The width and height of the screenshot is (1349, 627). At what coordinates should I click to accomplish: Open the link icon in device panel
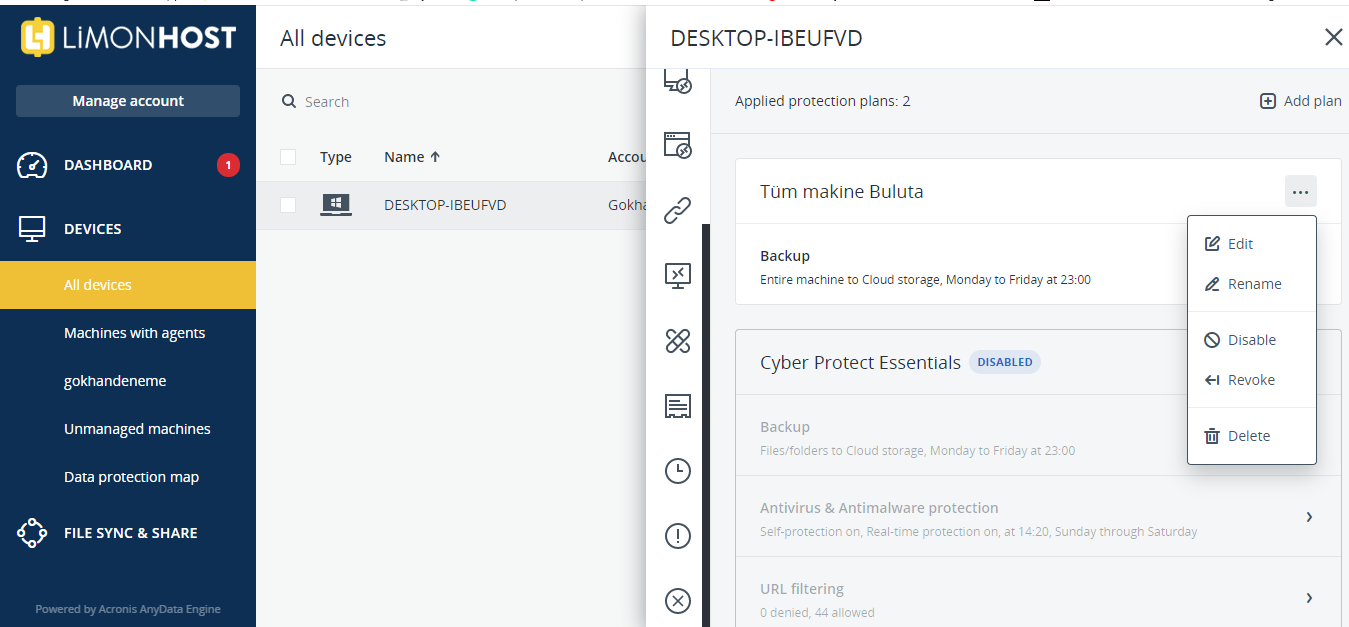(678, 210)
